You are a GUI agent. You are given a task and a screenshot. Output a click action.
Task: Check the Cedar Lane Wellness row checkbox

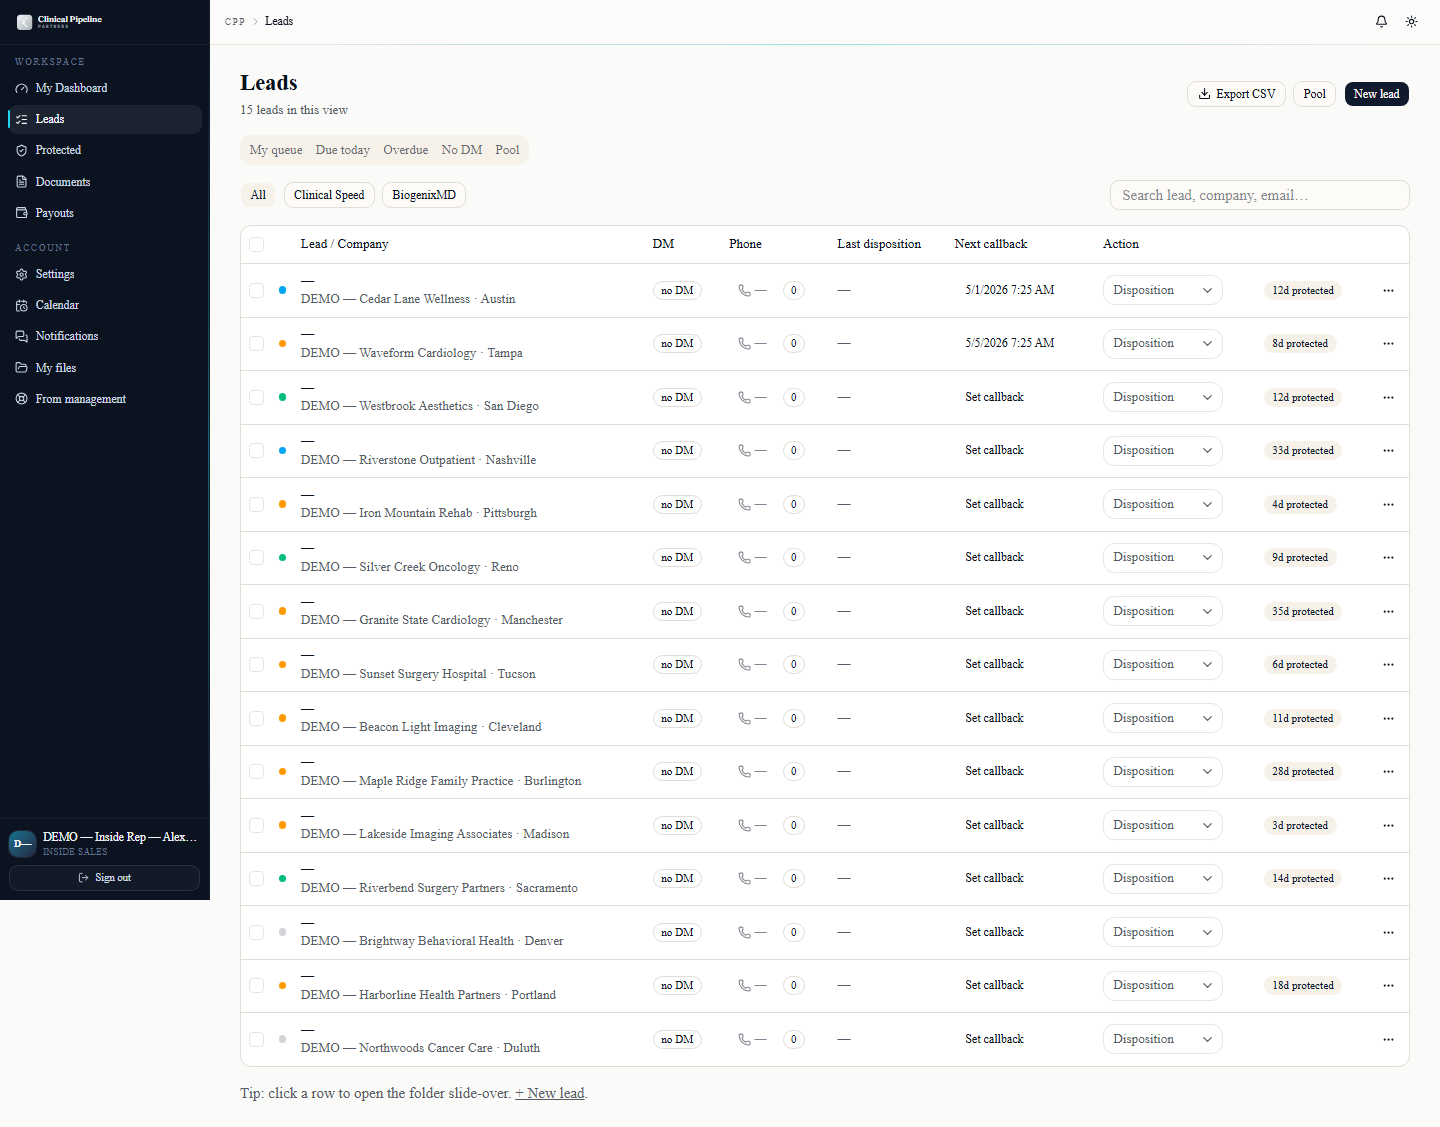(x=257, y=290)
